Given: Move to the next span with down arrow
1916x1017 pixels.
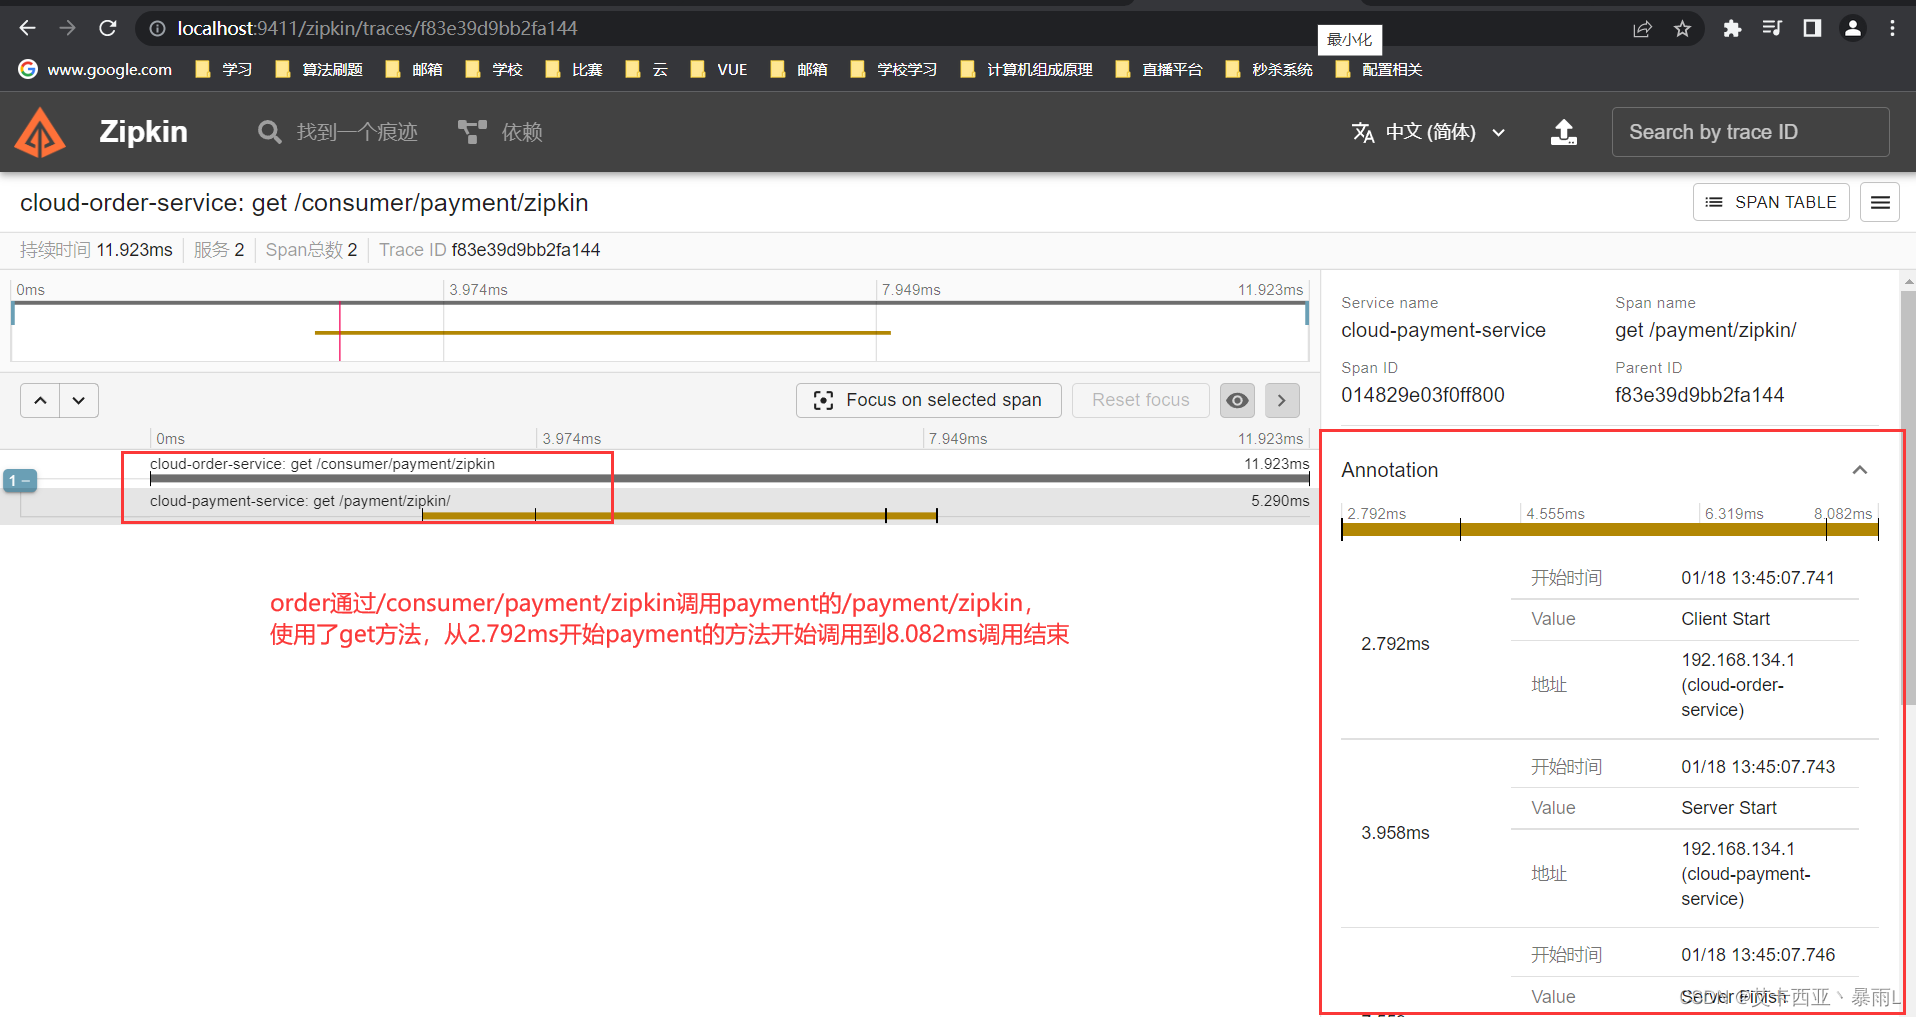Looking at the screenshot, I should pyautogui.click(x=79, y=400).
